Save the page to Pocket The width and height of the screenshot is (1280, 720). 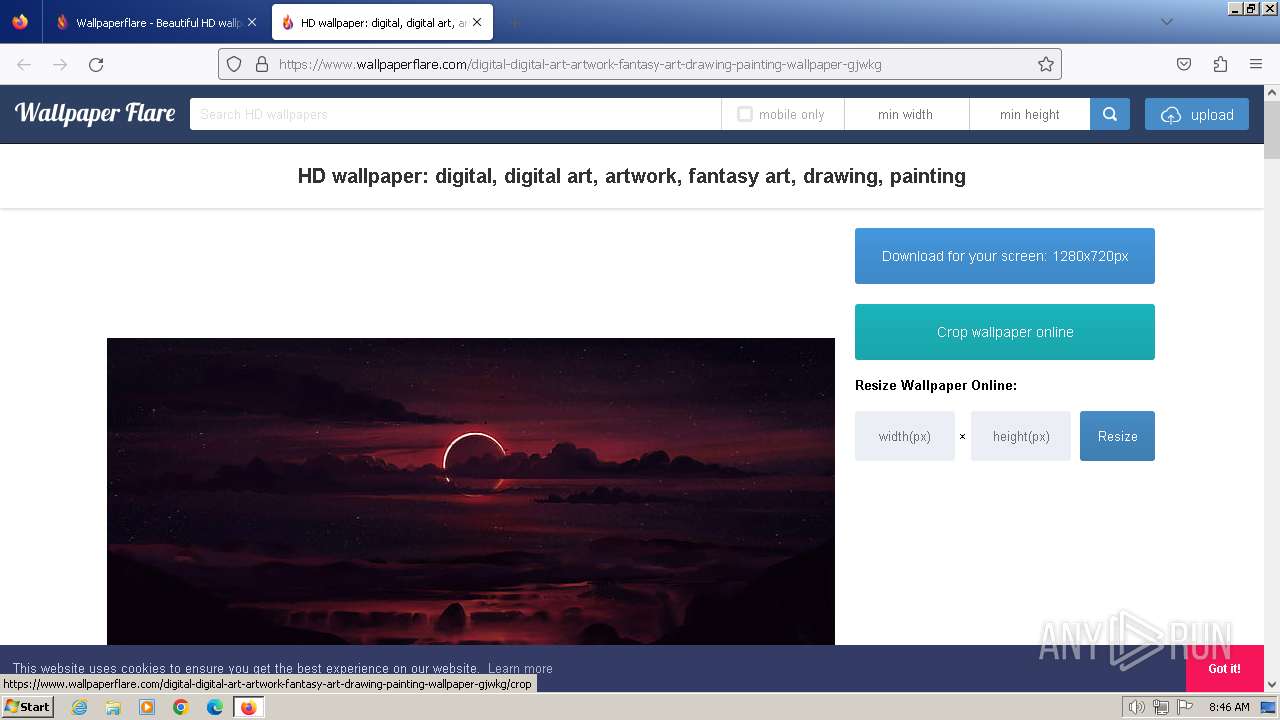click(x=1184, y=64)
